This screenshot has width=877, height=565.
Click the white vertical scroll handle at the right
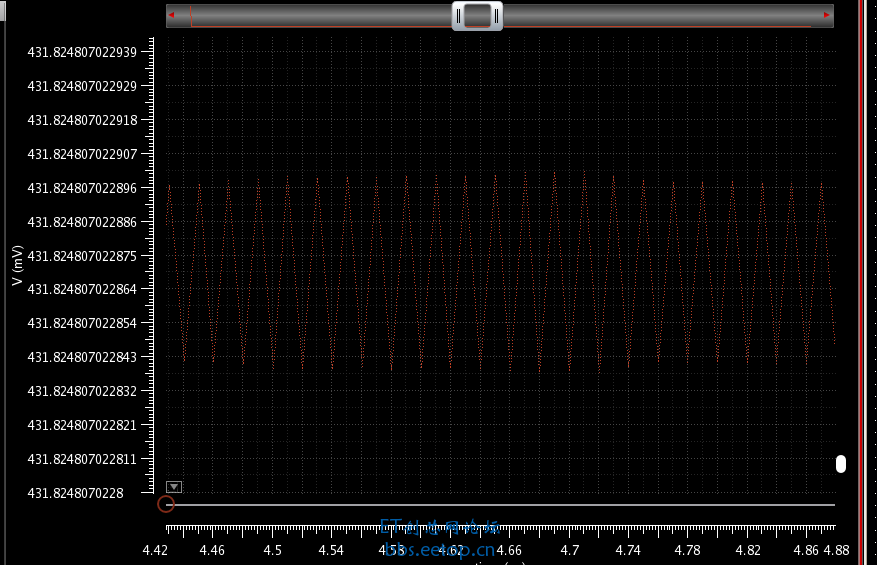click(841, 464)
